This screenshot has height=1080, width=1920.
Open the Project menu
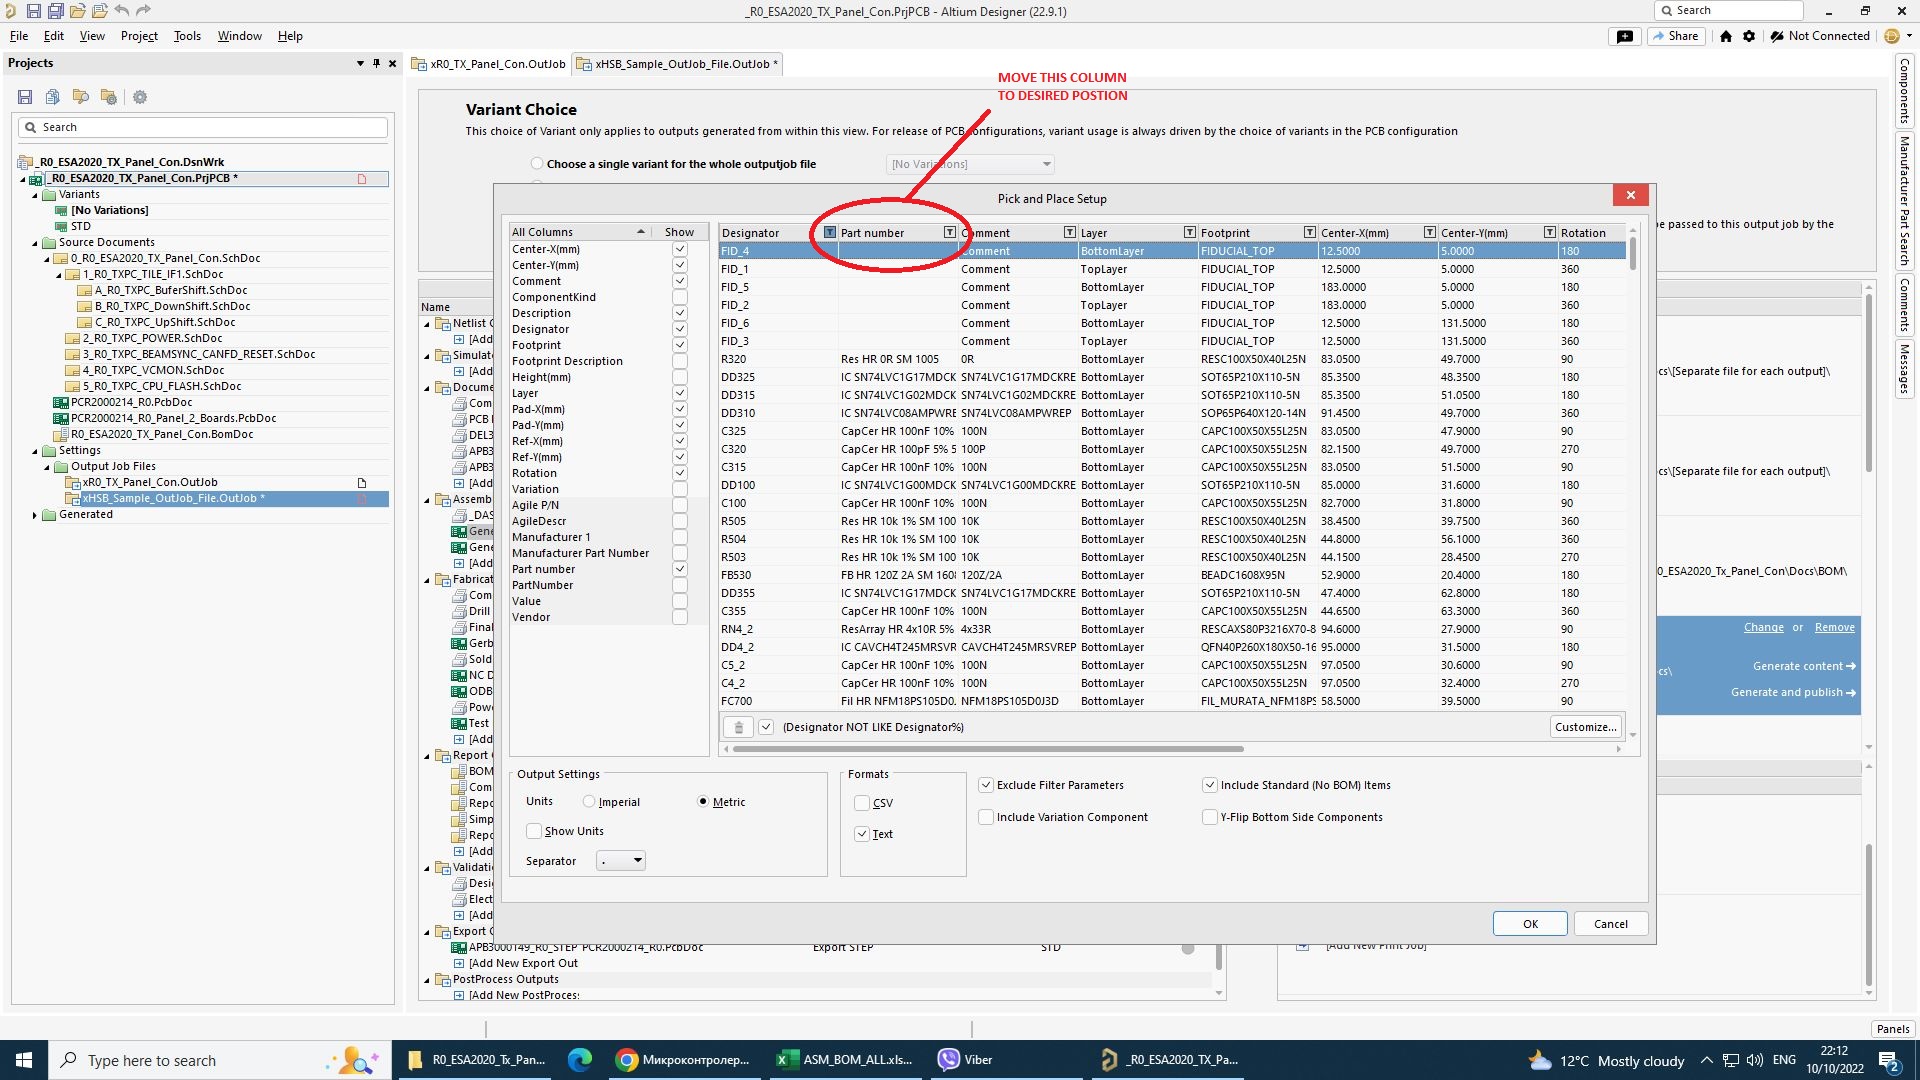139,36
